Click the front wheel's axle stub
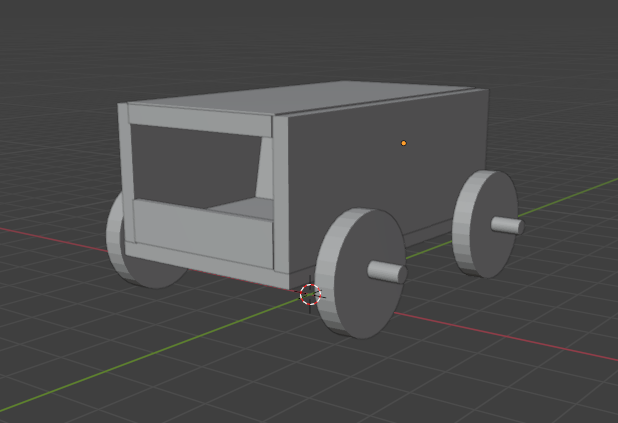Image resolution: width=618 pixels, height=423 pixels. pyautogui.click(x=387, y=272)
